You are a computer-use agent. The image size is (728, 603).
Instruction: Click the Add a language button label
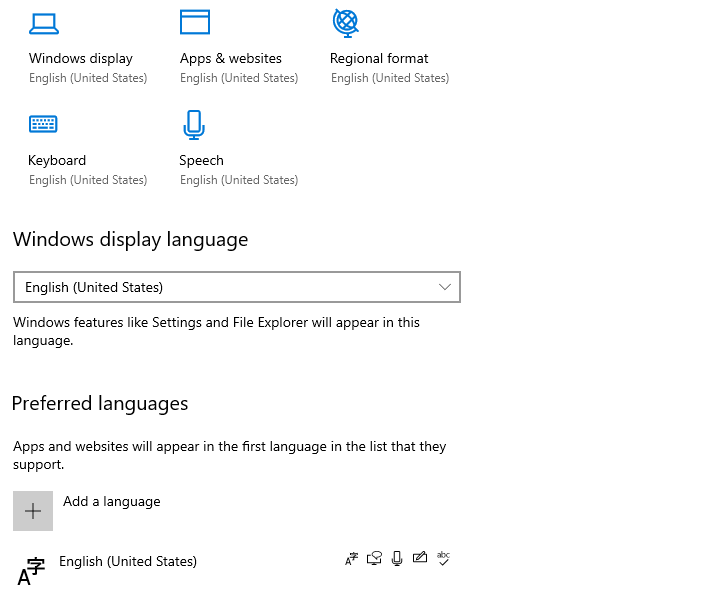tap(111, 501)
